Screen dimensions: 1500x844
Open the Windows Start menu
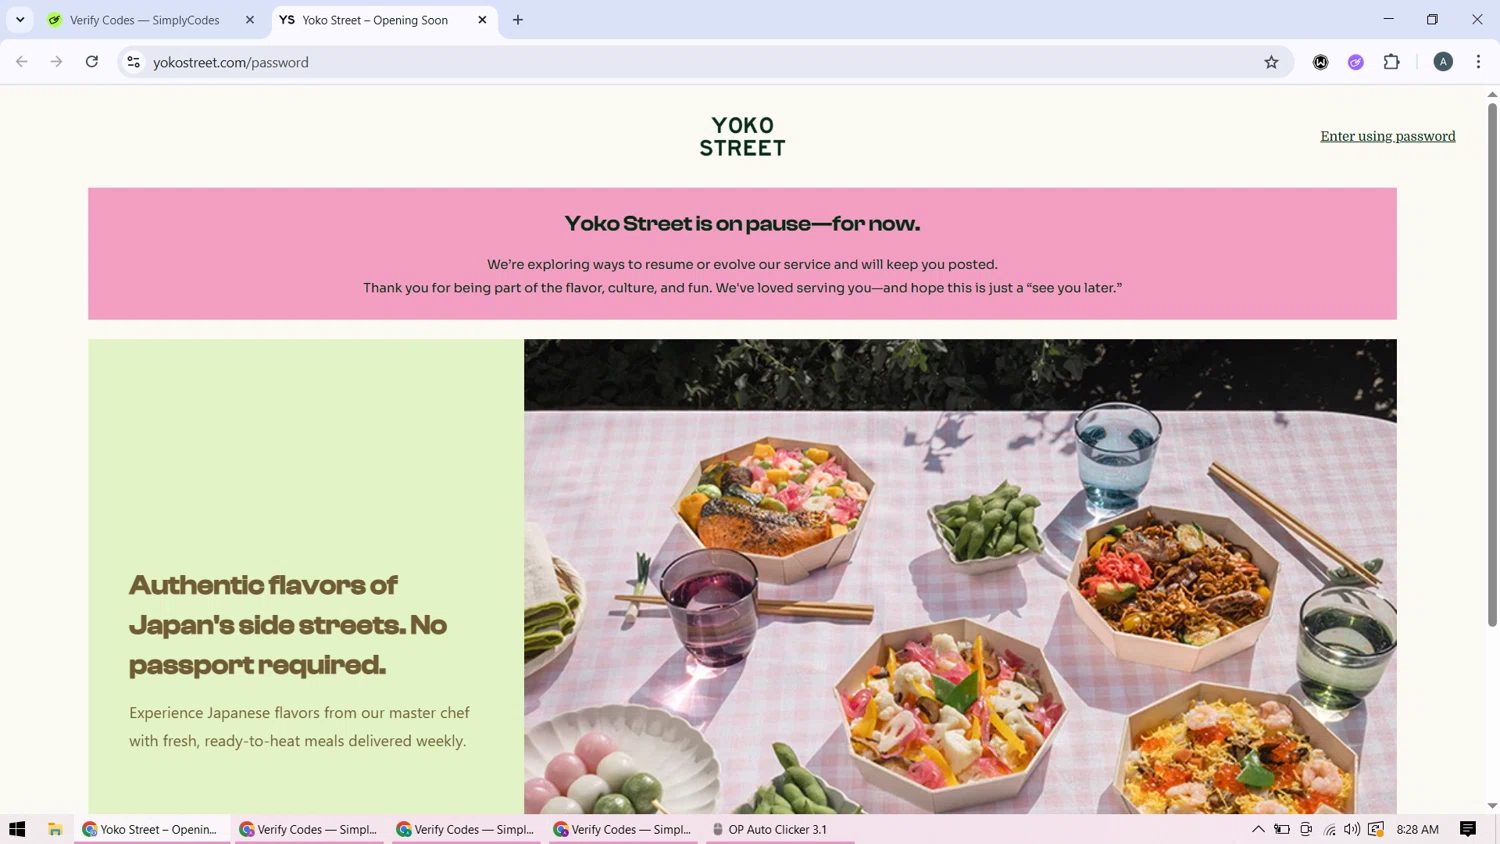(x=17, y=829)
